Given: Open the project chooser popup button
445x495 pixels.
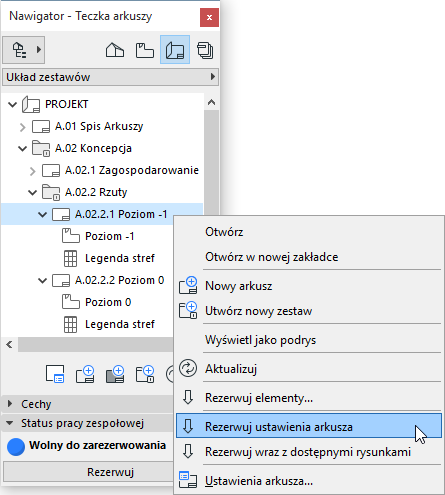Looking at the screenshot, I should point(24,50).
